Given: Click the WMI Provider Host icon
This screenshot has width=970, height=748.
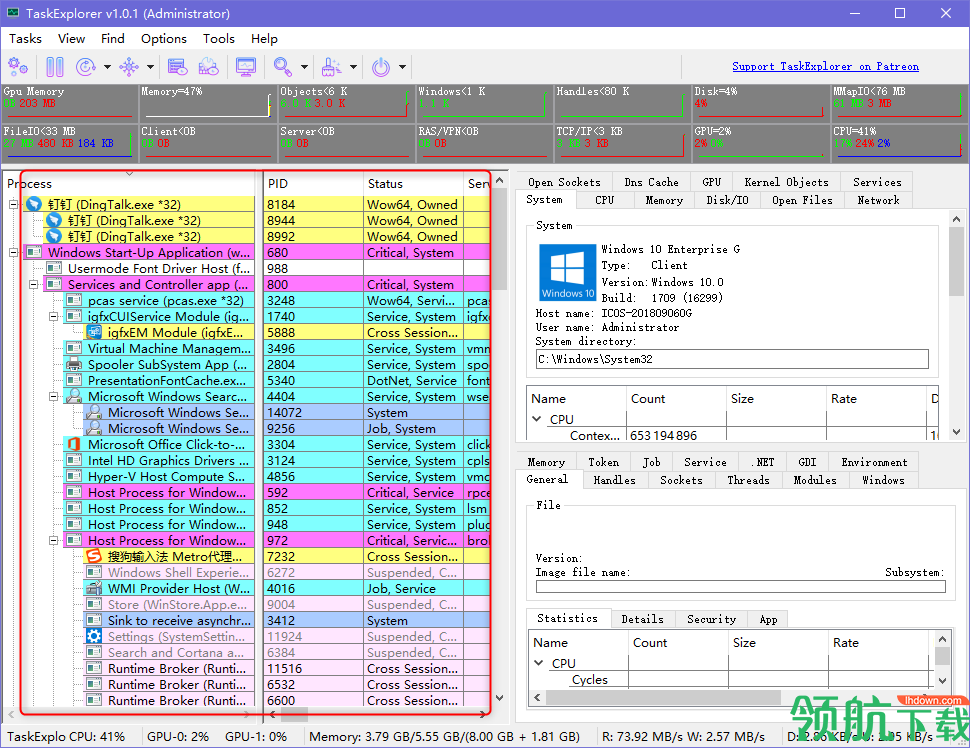Looking at the screenshot, I should pos(94,588).
